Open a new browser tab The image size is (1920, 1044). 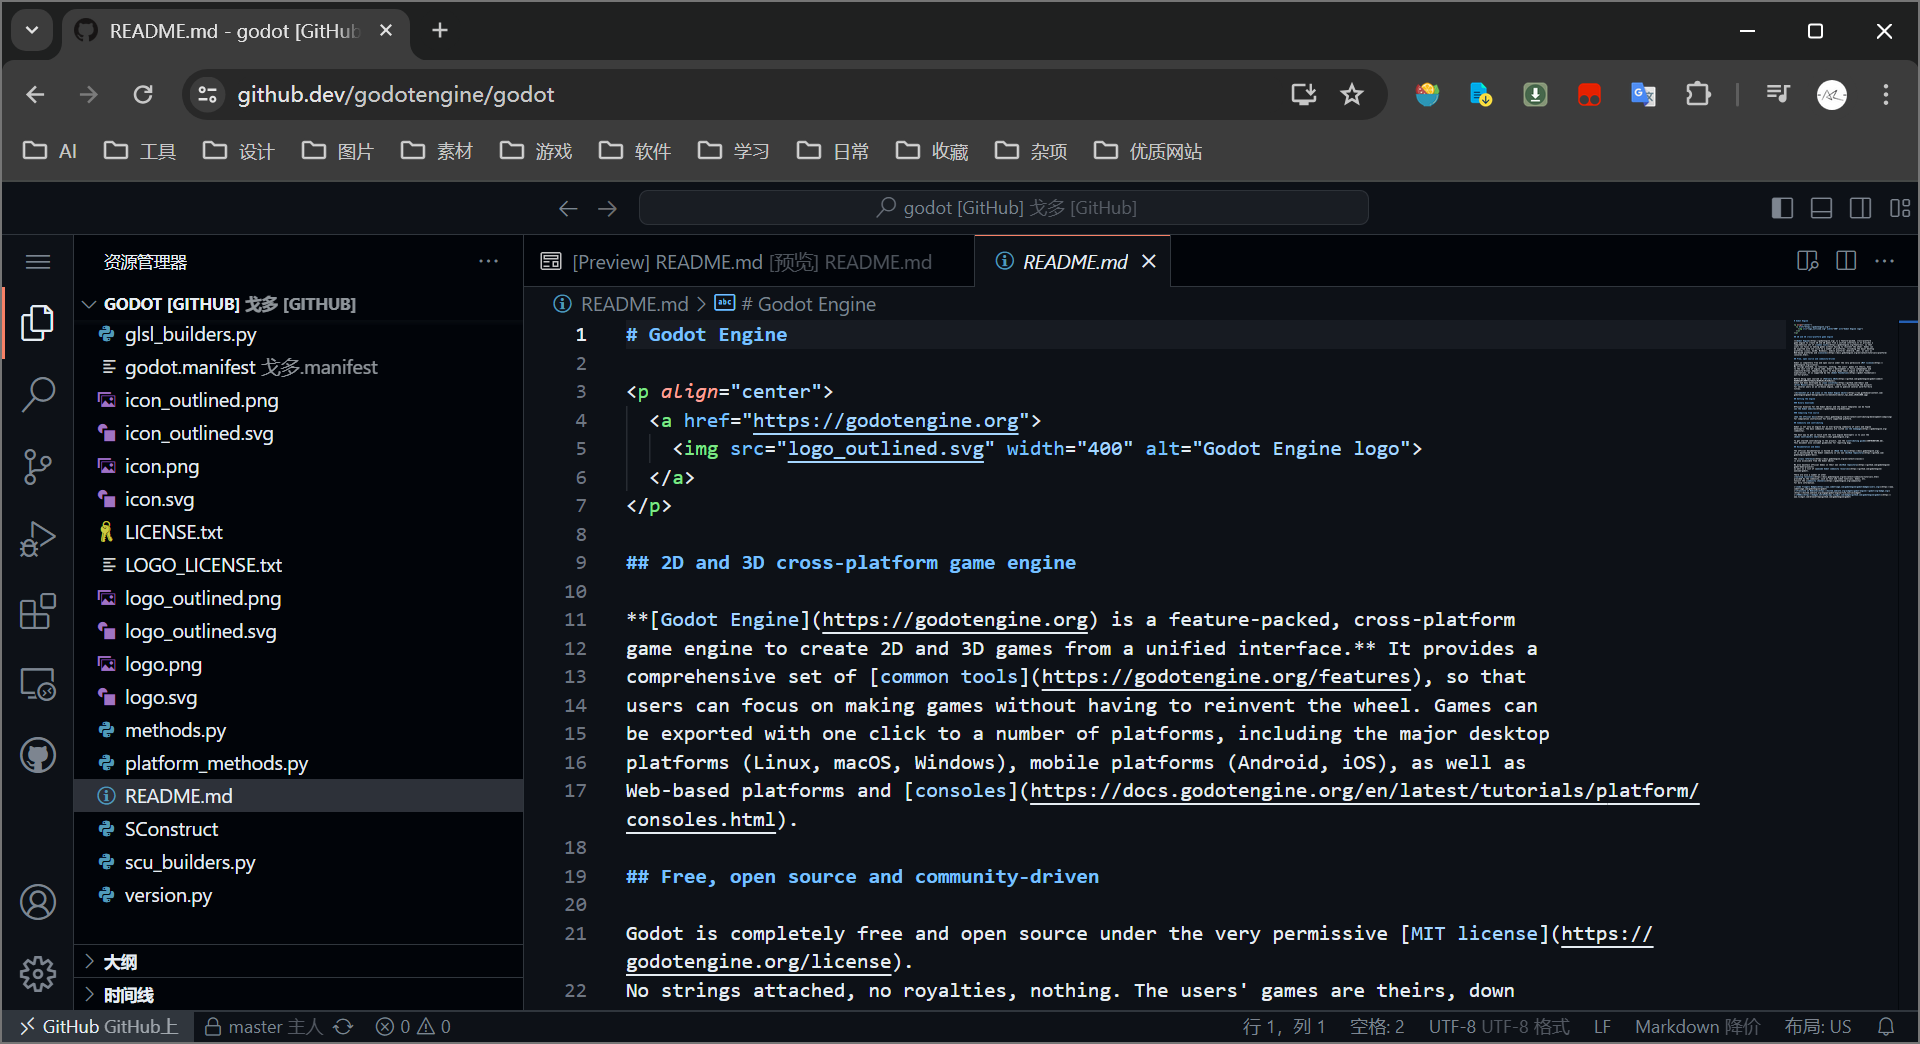click(x=440, y=30)
